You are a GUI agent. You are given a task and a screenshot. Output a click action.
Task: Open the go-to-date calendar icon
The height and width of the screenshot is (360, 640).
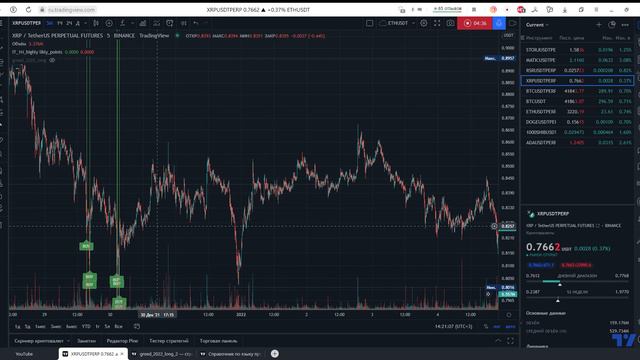tap(137, 327)
